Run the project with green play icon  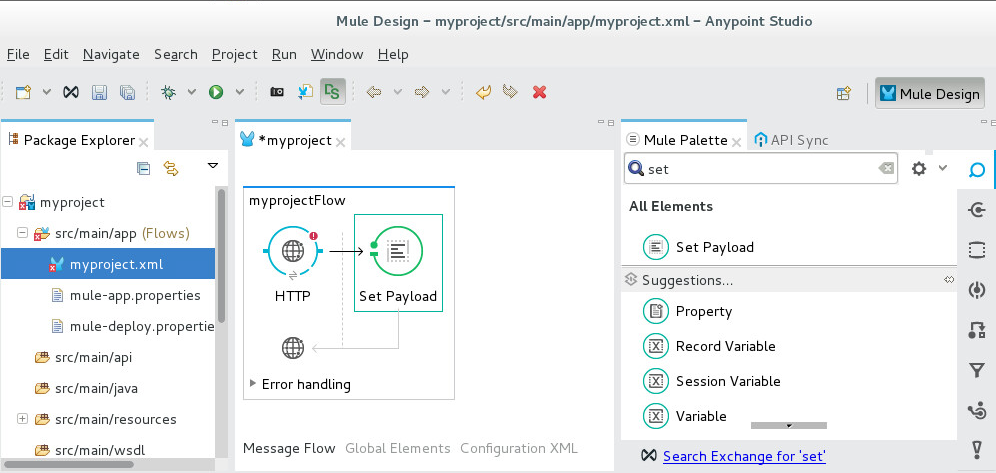216,93
